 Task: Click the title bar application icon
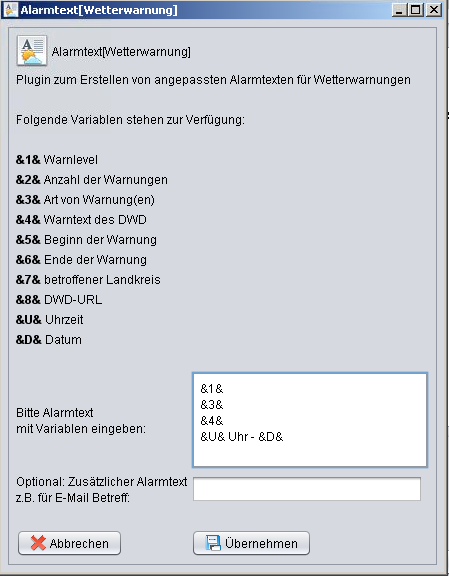click(11, 10)
